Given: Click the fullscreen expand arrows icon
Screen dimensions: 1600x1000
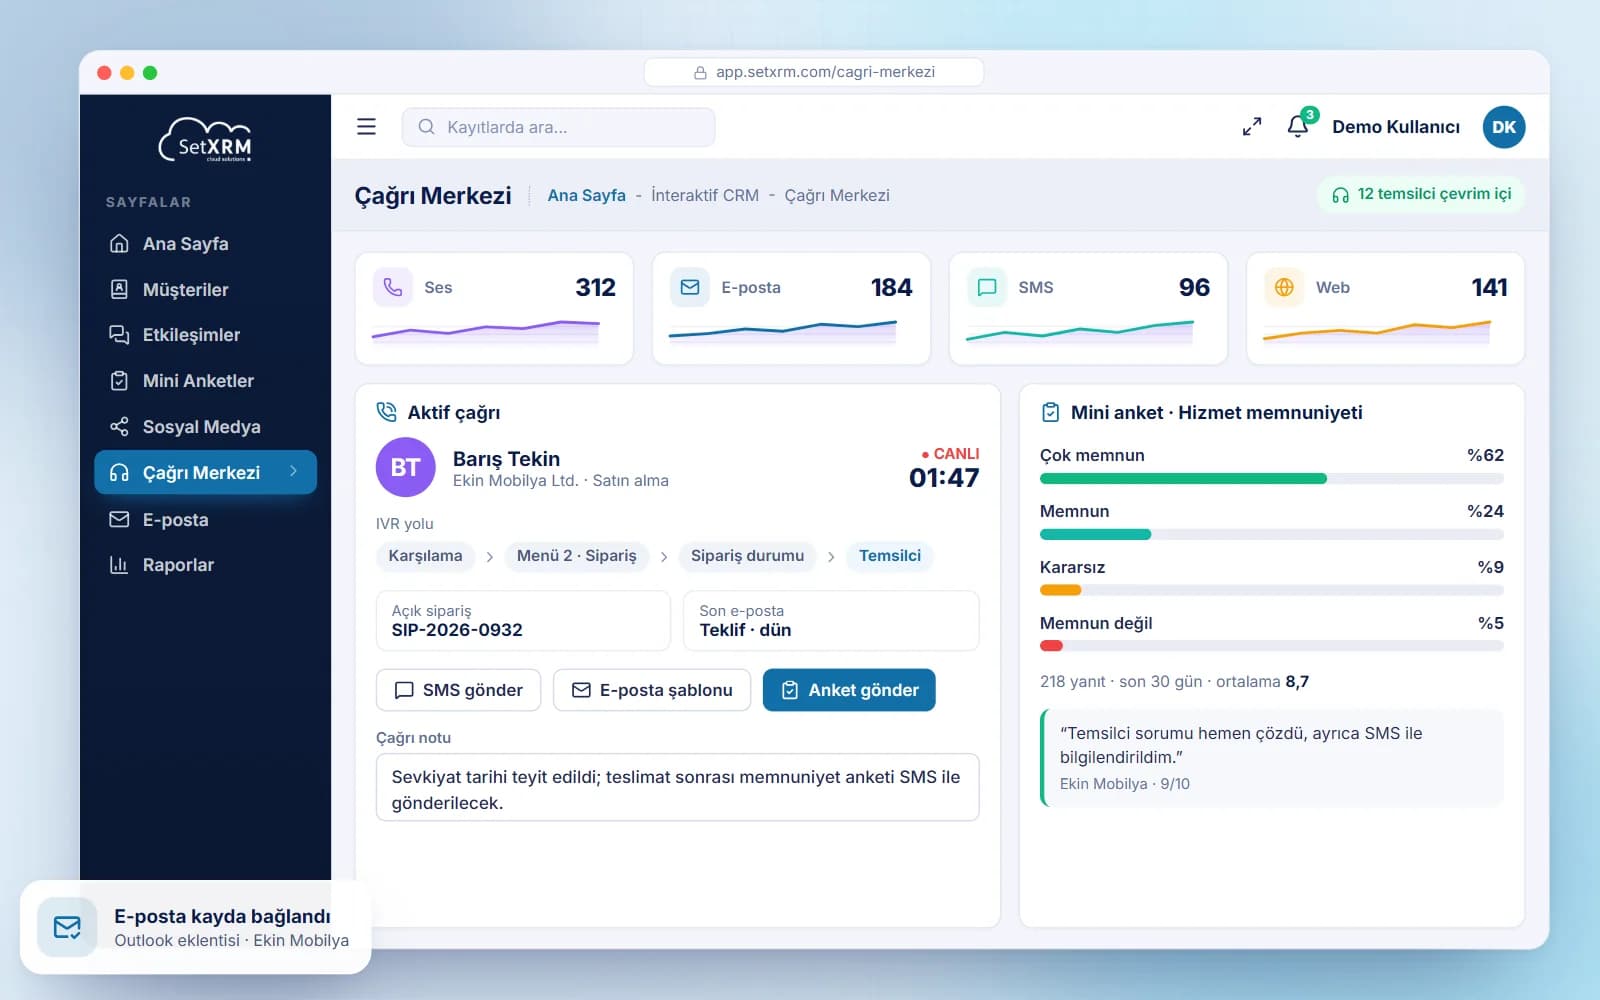Looking at the screenshot, I should point(1251,127).
